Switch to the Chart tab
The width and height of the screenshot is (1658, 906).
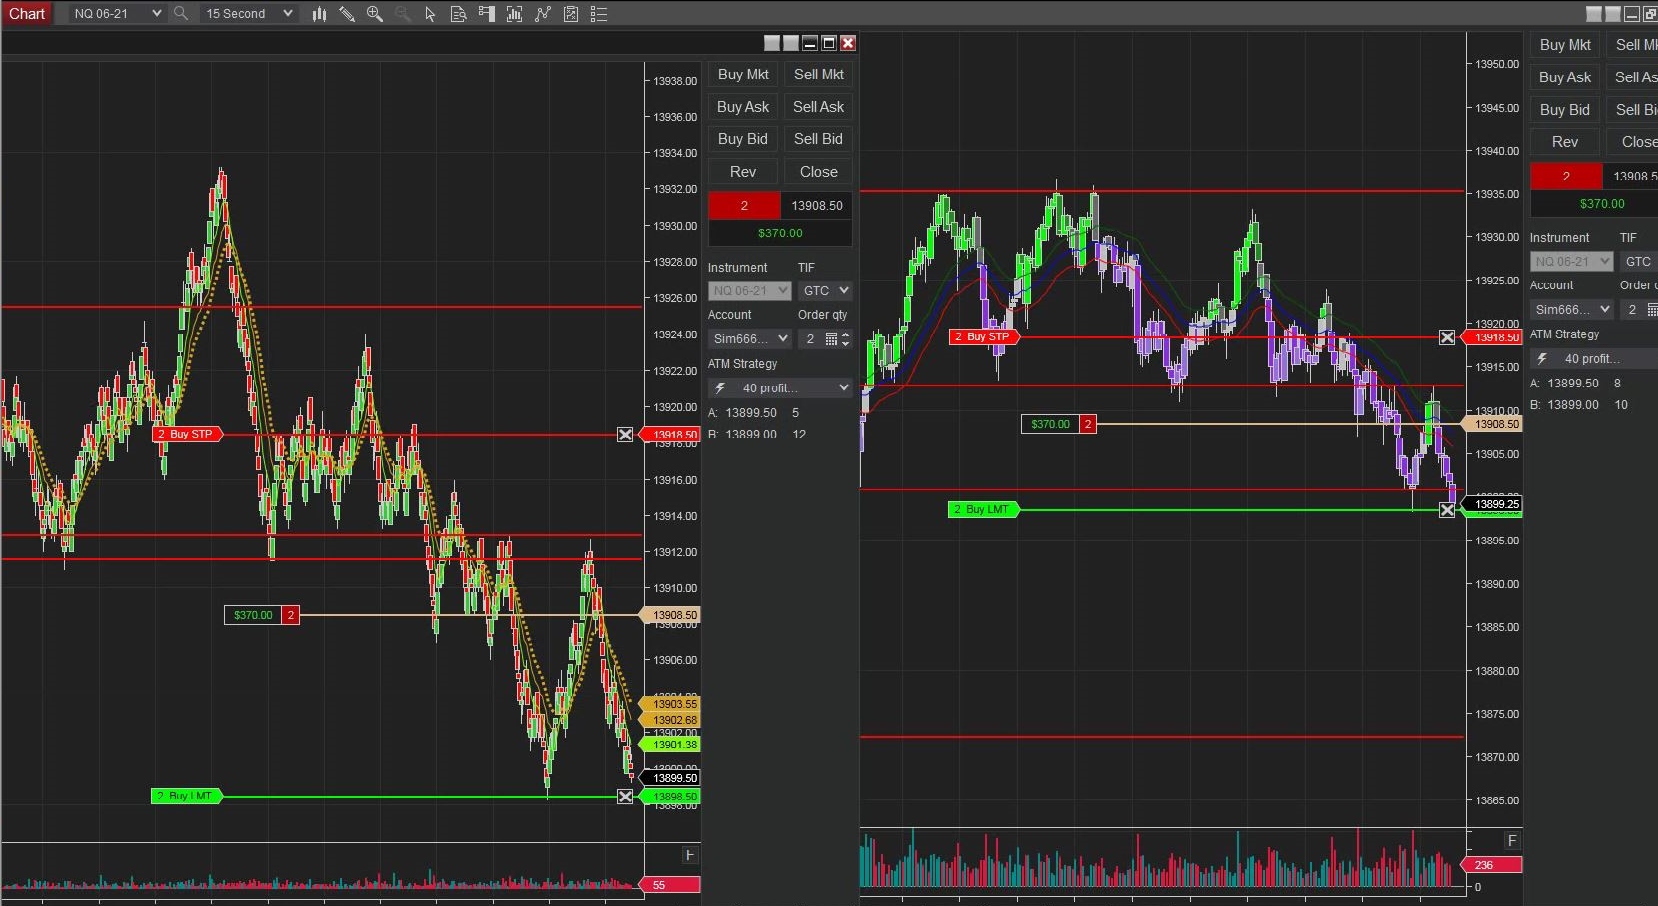click(x=27, y=14)
